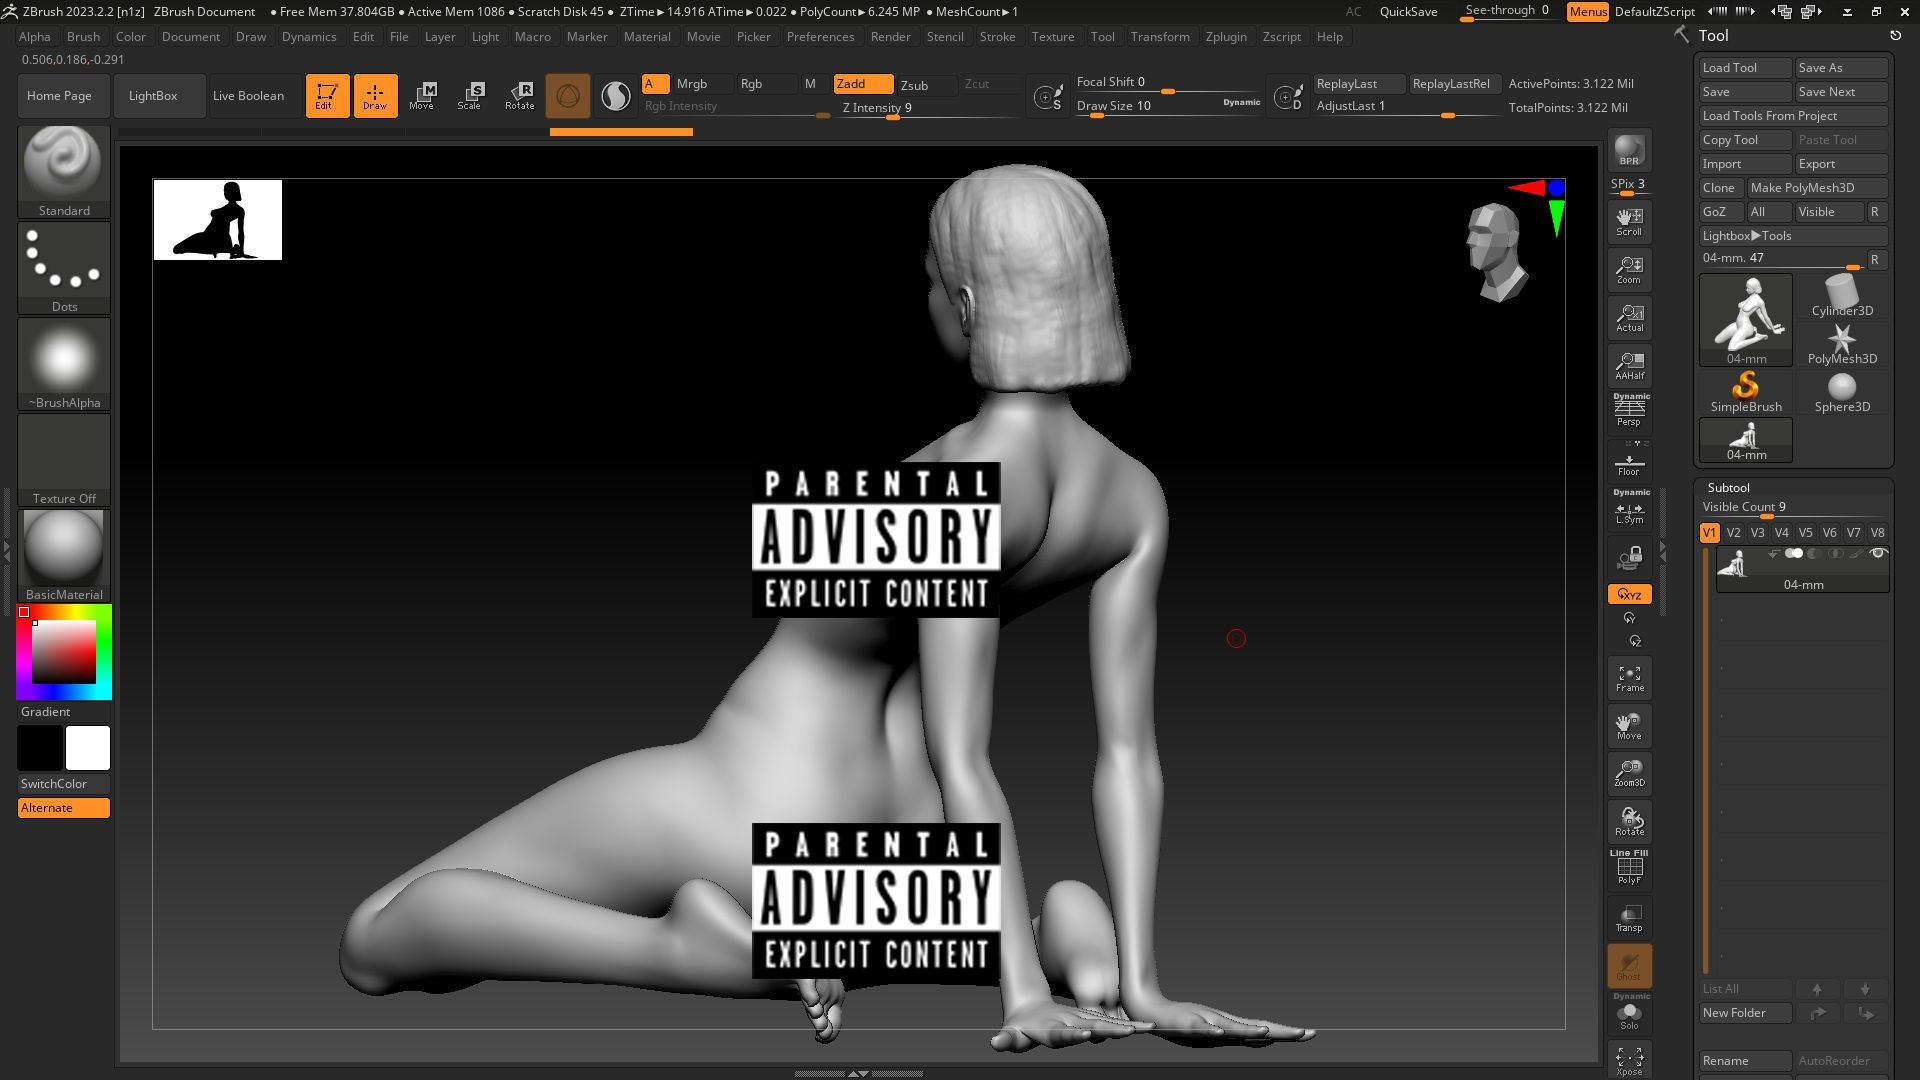Activate the Draw mode button
Image resolution: width=1920 pixels, height=1080 pixels.
375,96
